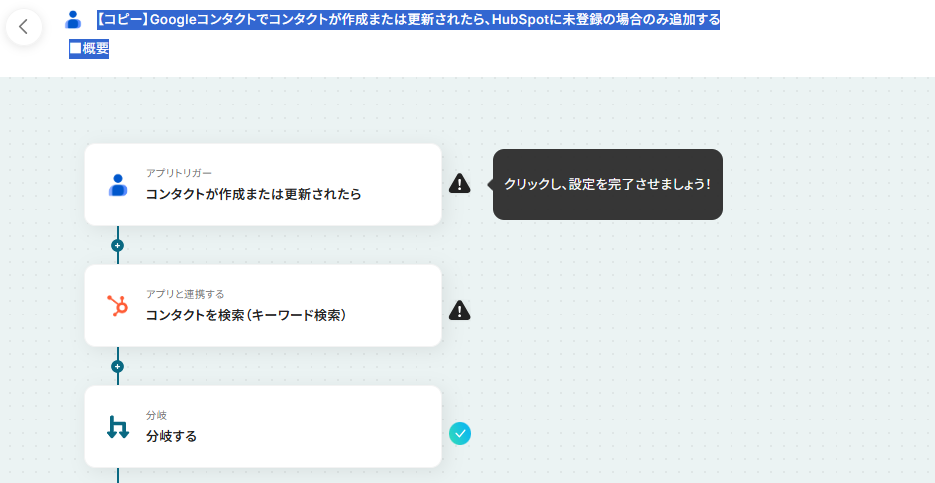Click the クリックし、設定を完了させましょう! tooltip
935x483 pixels.
pyautogui.click(x=608, y=184)
